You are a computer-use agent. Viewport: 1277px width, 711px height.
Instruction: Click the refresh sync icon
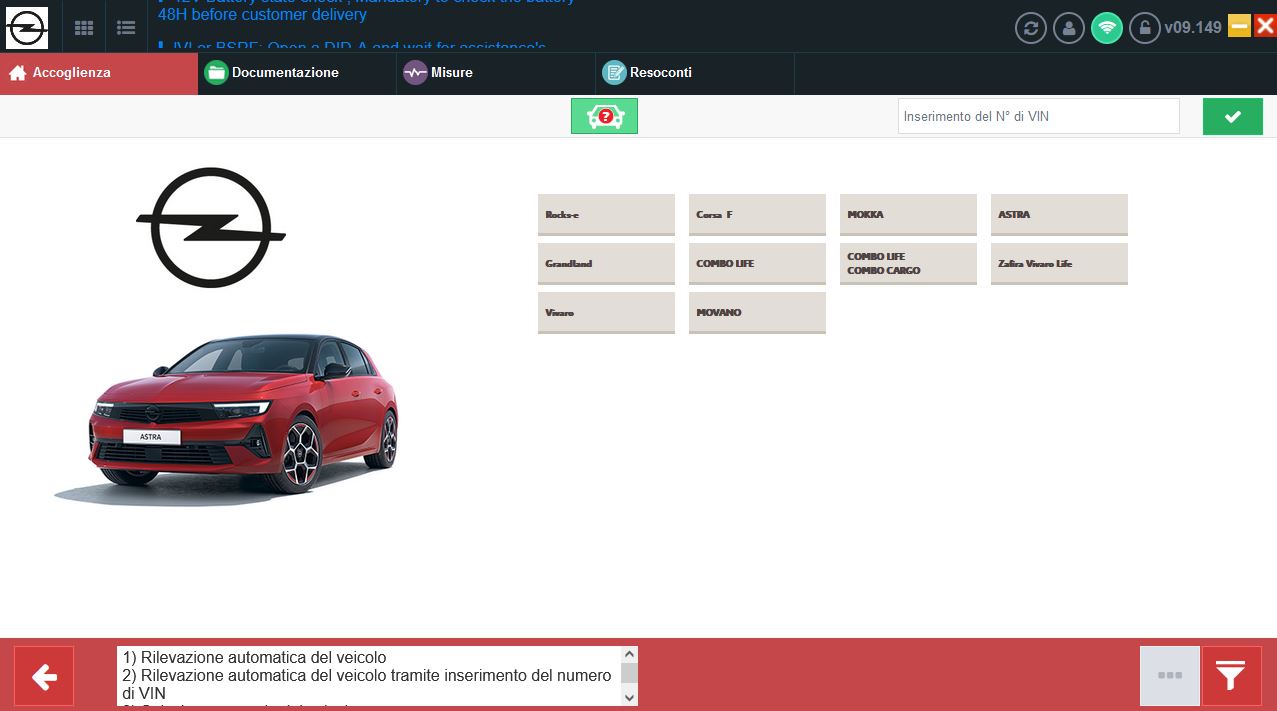pyautogui.click(x=1030, y=27)
